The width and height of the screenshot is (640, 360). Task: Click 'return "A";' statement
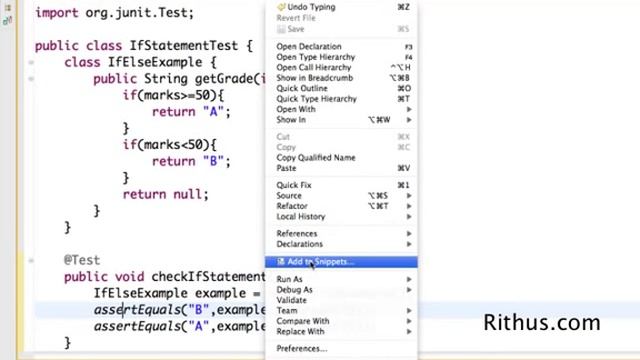191,112
